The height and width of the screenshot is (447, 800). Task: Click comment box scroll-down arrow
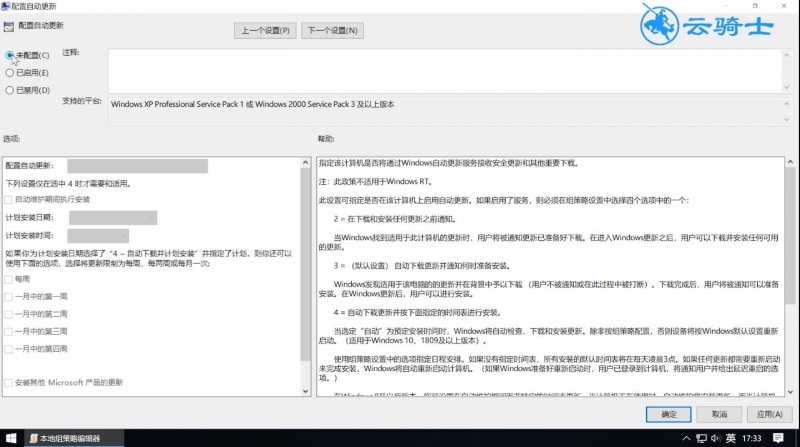pos(786,87)
